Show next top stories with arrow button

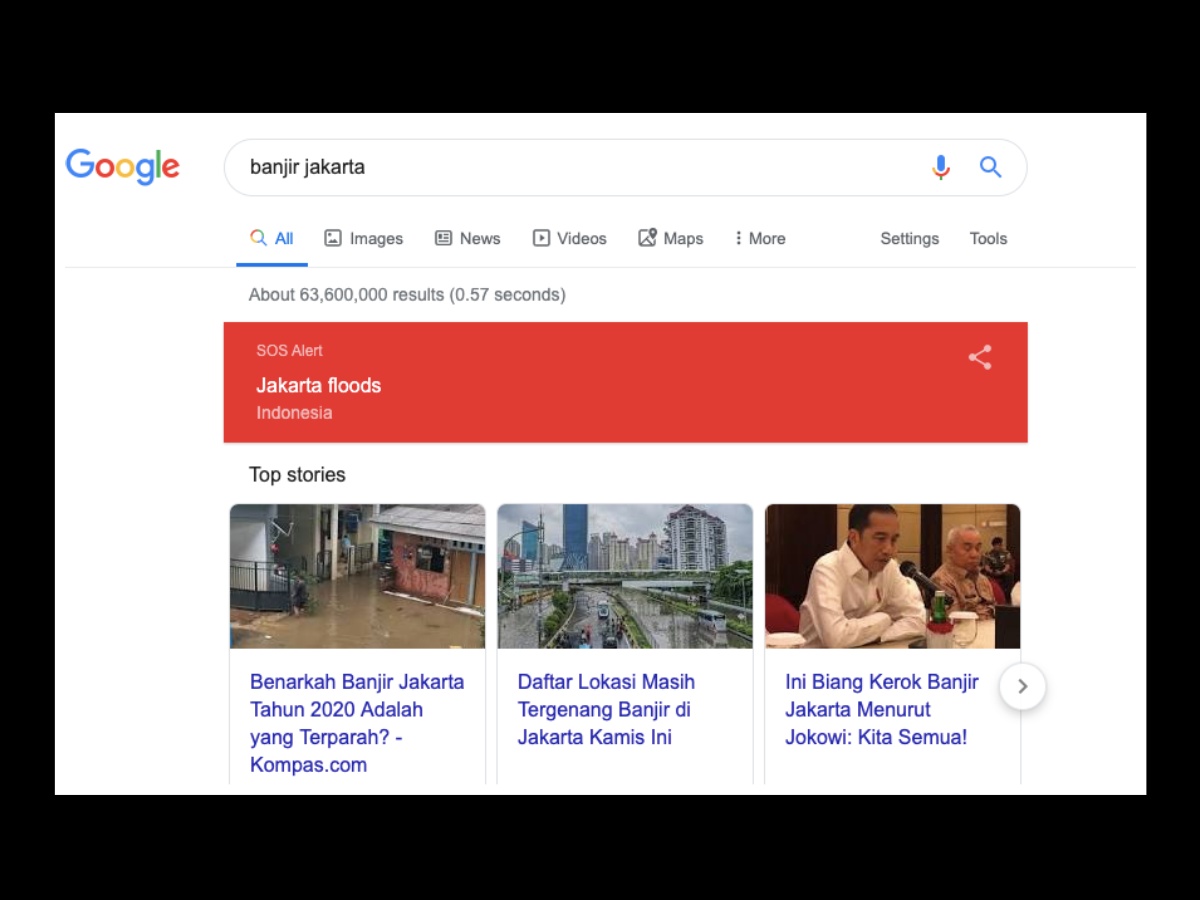pos(1022,686)
